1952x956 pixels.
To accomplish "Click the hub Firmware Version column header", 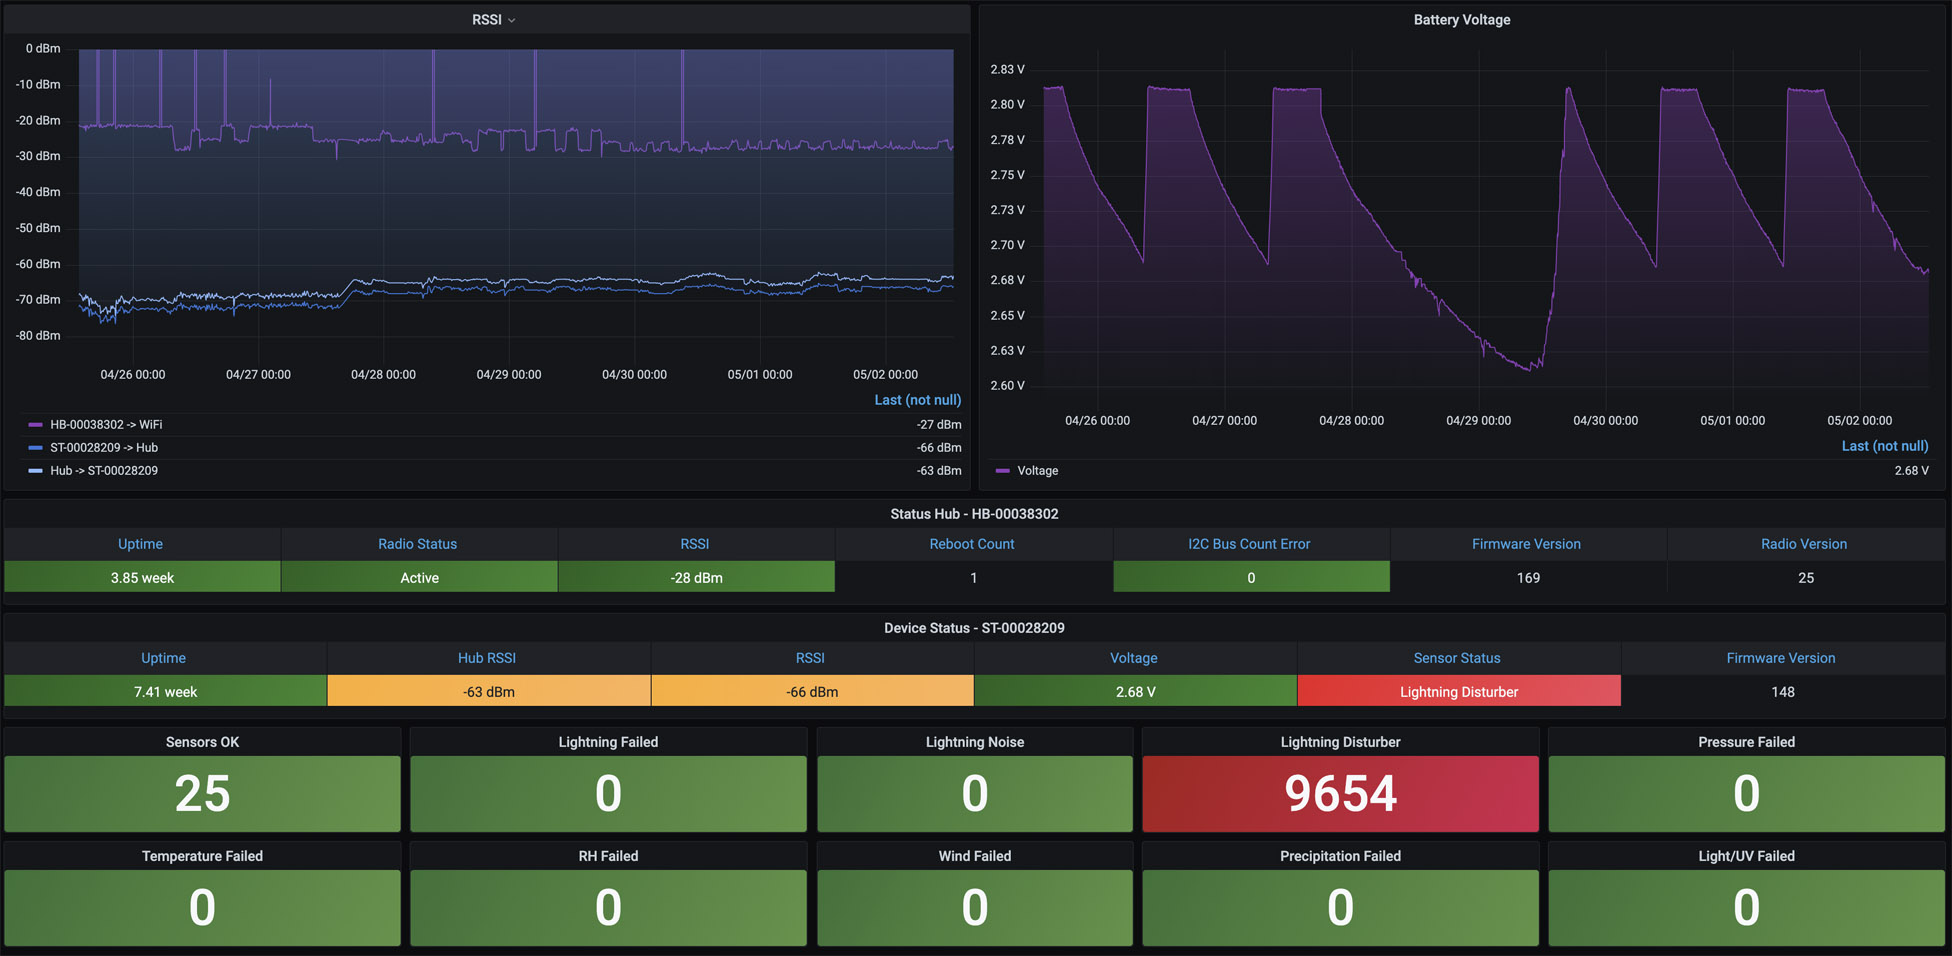I will [x=1526, y=544].
